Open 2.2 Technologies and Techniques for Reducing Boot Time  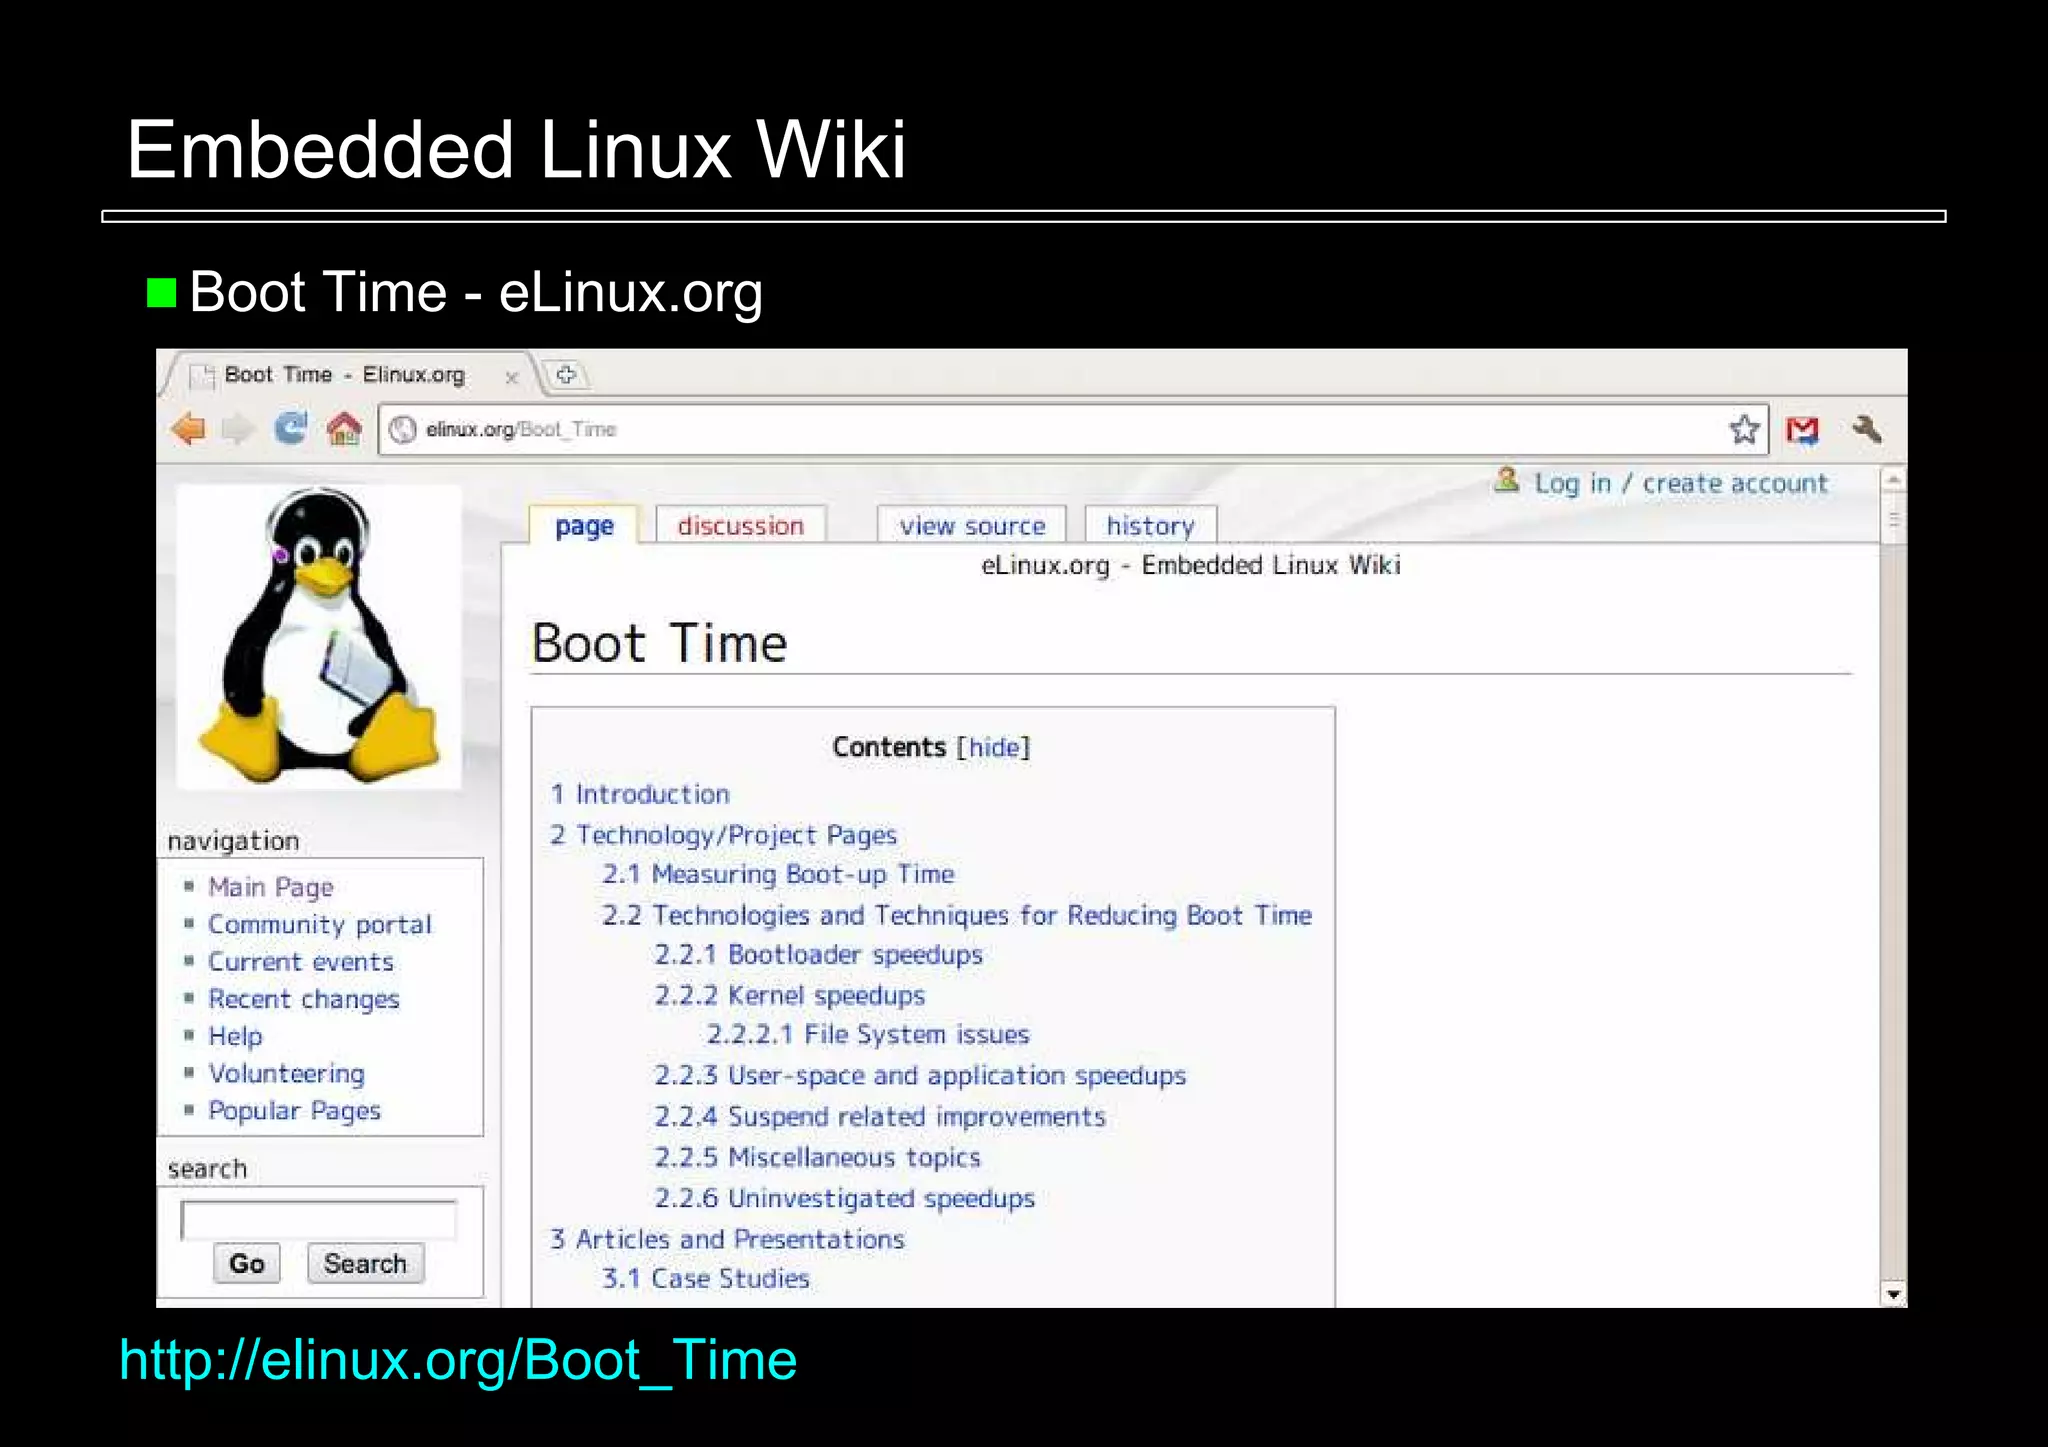957,915
